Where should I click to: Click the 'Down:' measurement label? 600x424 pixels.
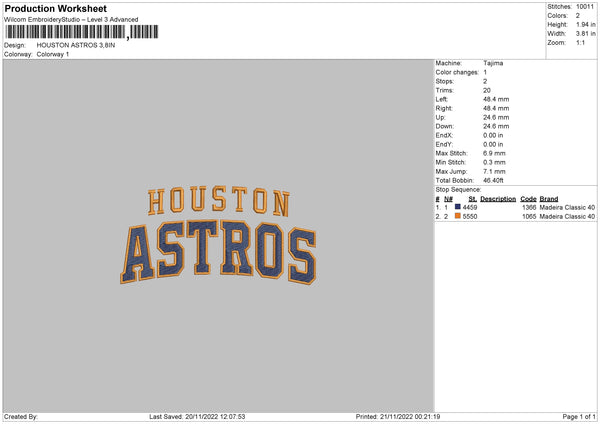(445, 126)
